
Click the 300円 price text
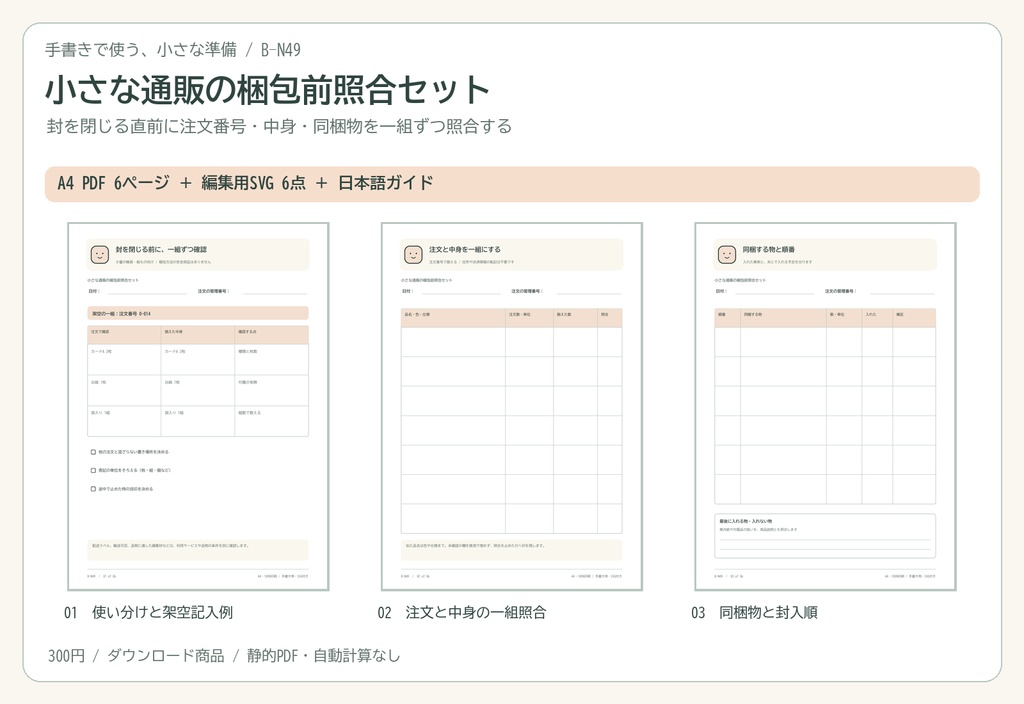[67, 656]
